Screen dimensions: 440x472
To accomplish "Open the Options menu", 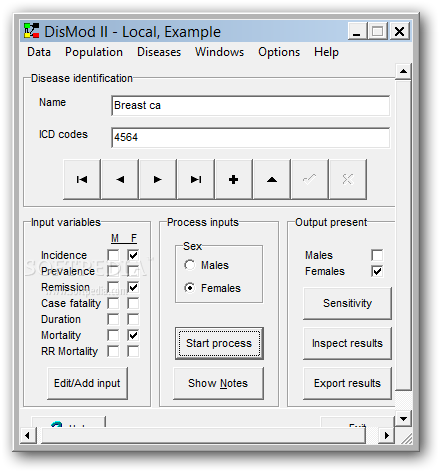I will point(279,52).
